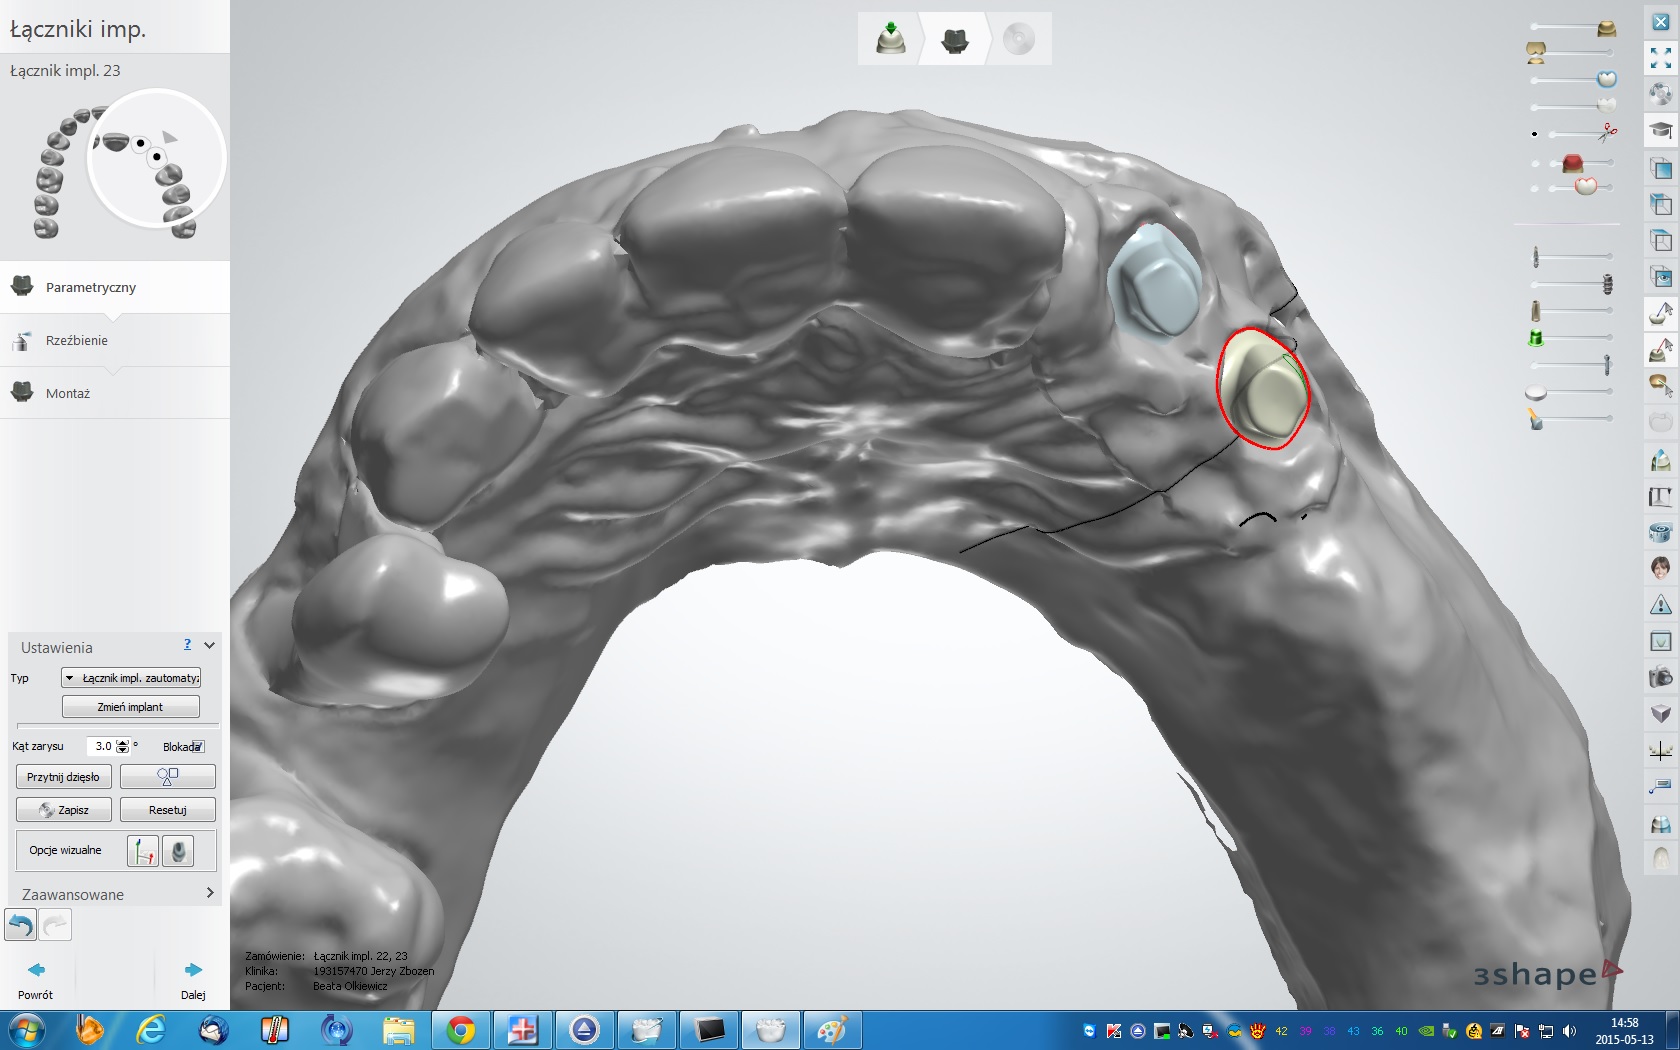The width and height of the screenshot is (1680, 1050).
Task: Click the fullscreen arrows icon
Action: tap(1660, 58)
